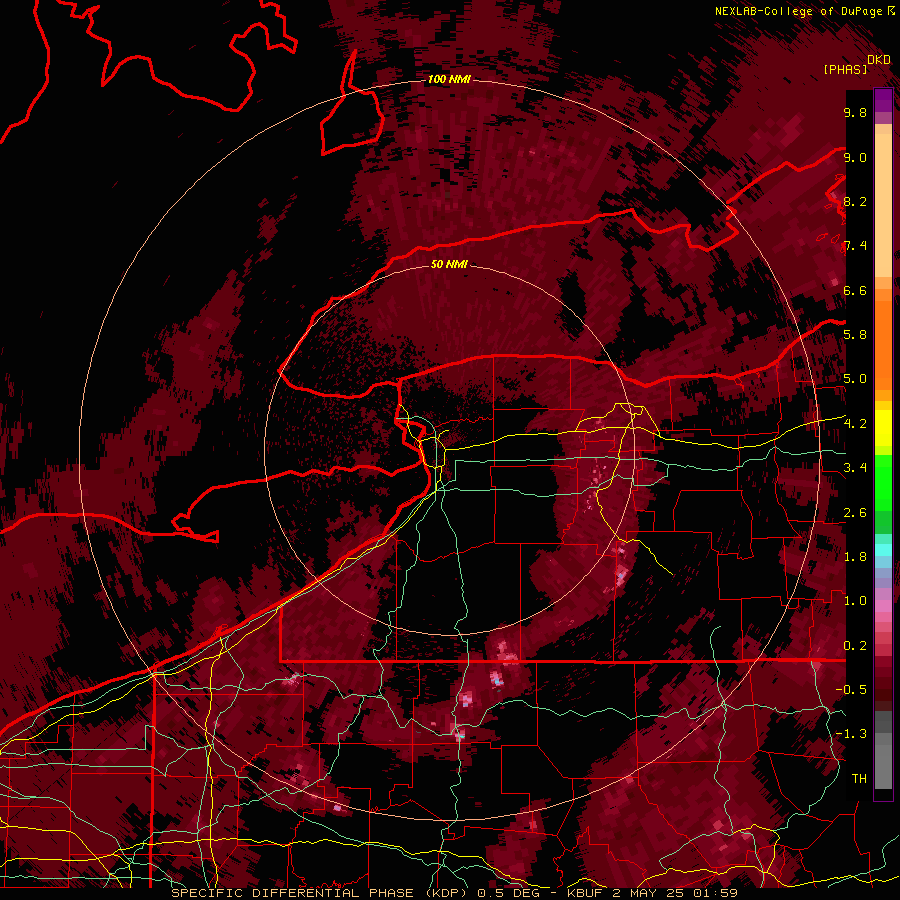
Task: Click the [PHAS] units label
Action: pos(845,69)
